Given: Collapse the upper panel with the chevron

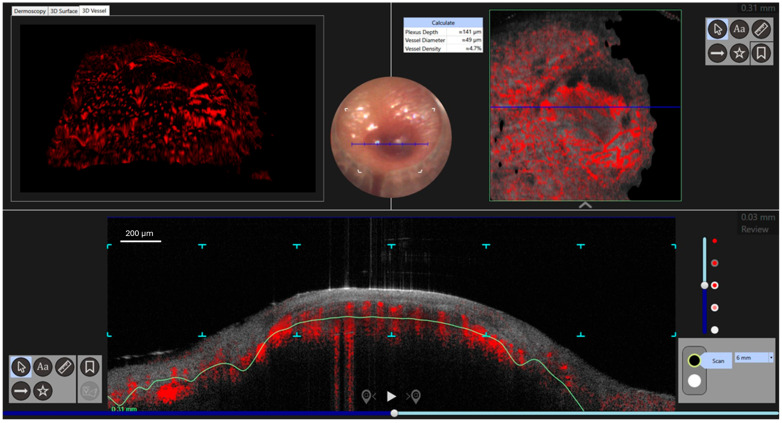Looking at the screenshot, I should (585, 205).
